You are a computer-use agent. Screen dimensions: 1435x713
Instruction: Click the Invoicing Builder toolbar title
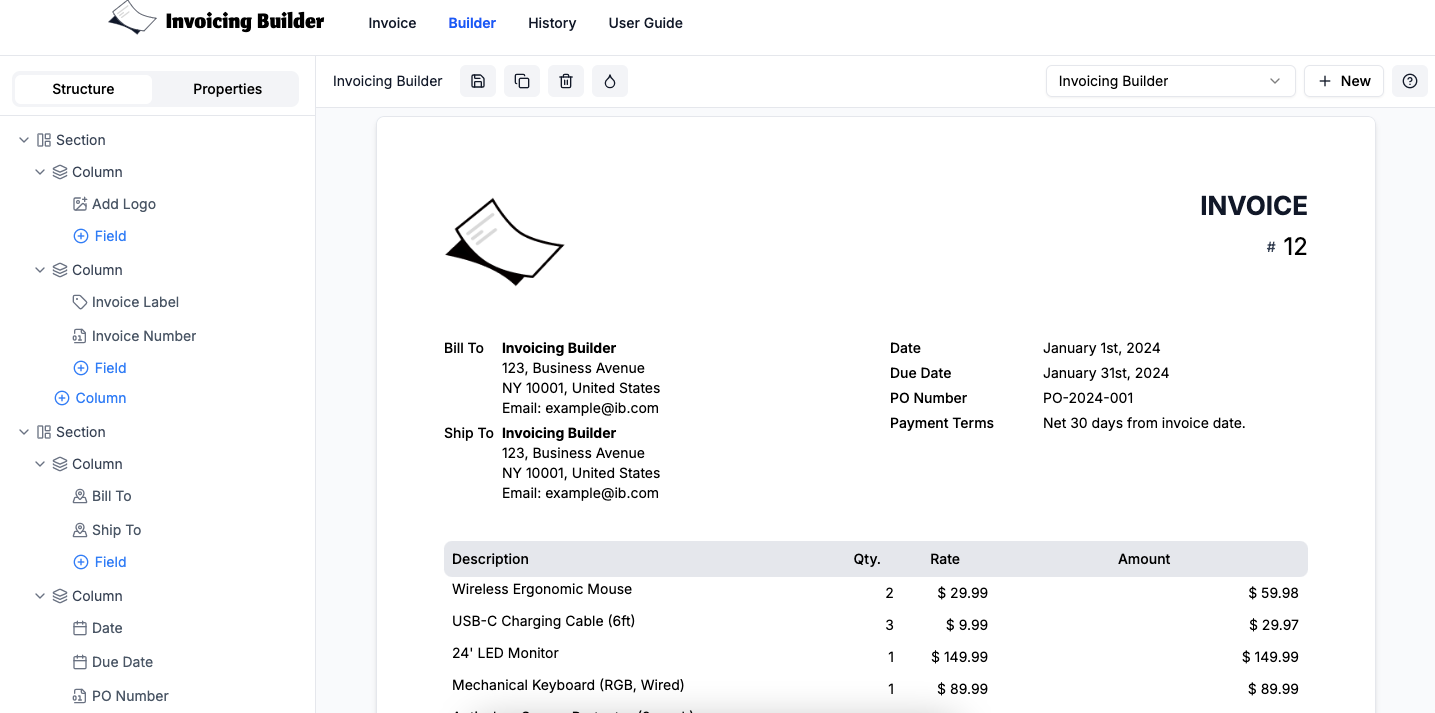388,81
